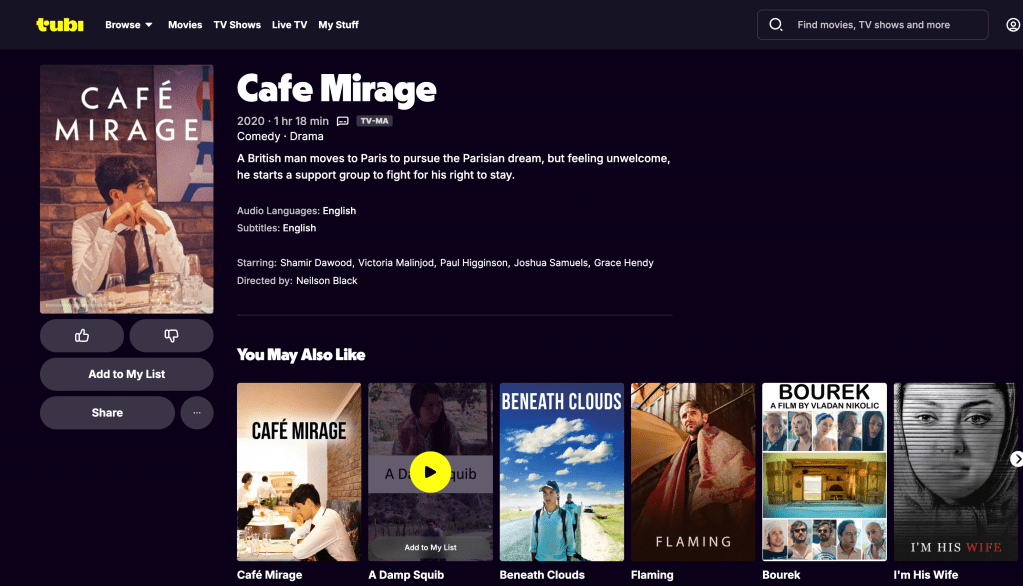This screenshot has width=1023, height=586.
Task: Open My Stuff page
Action: click(338, 25)
